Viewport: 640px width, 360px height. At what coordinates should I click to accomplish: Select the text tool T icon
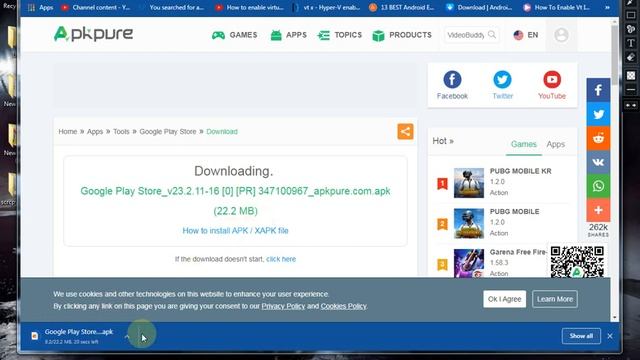pyautogui.click(x=631, y=42)
